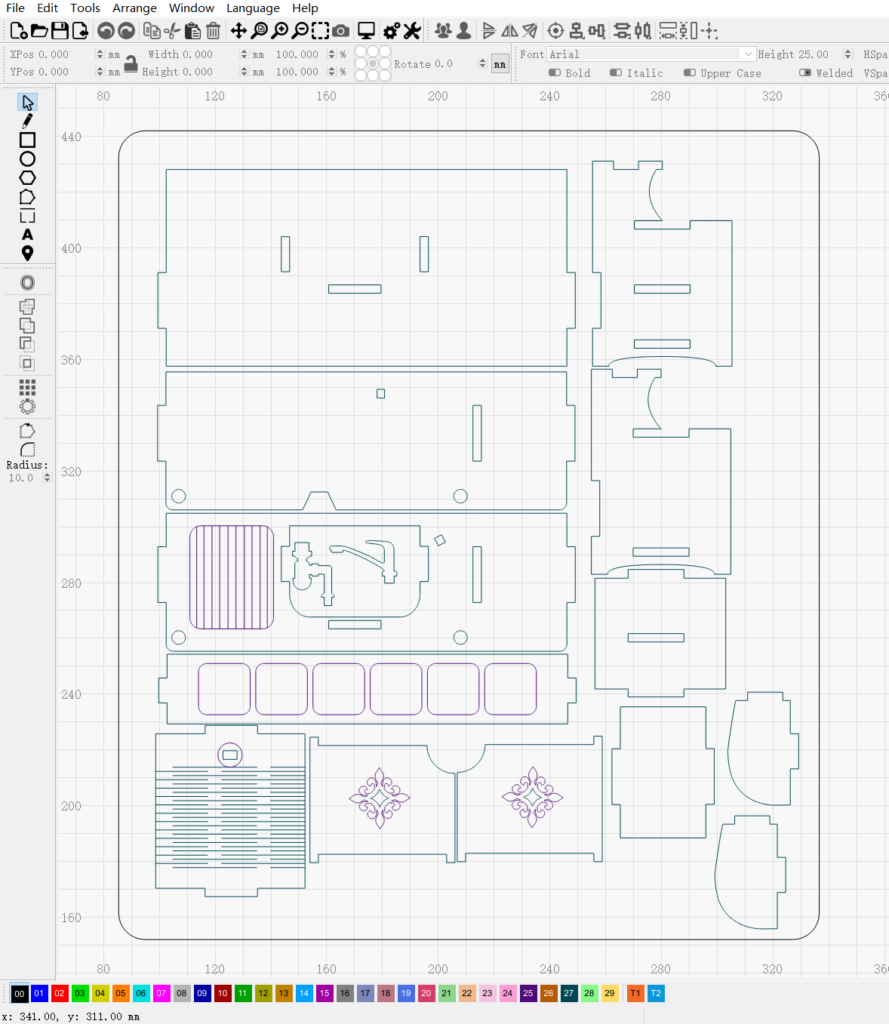Screen dimensions: 889x1024
Task: Pick the Ellipse drawing tool
Action: (28, 159)
